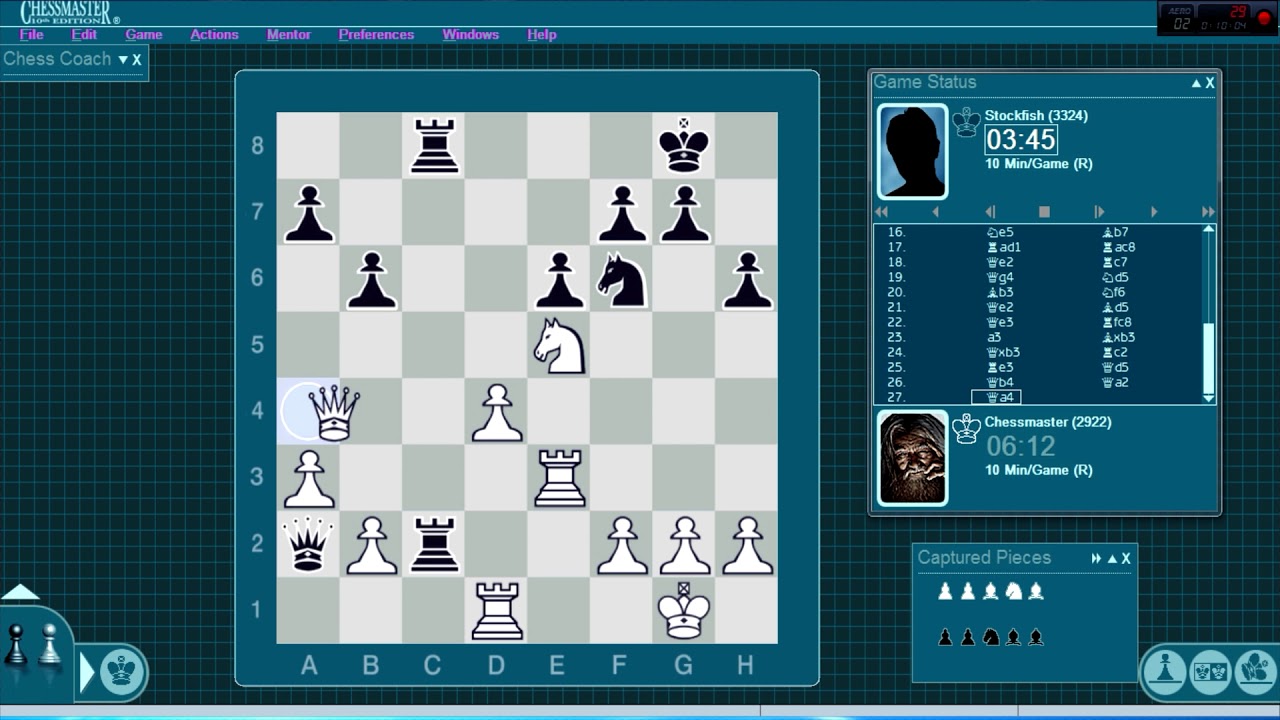The image size is (1280, 720).
Task: Click the pawn quick-access button bottom right
Action: [1166, 670]
